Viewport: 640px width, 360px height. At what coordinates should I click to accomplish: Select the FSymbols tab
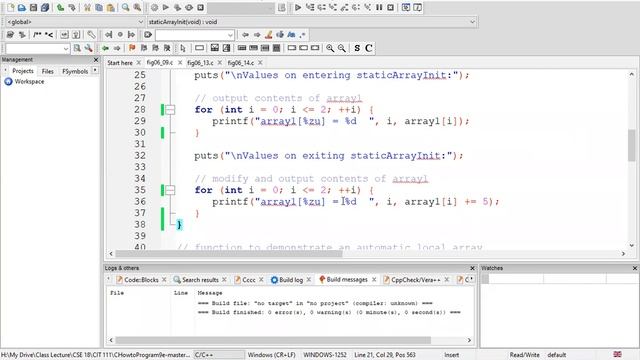pos(75,71)
